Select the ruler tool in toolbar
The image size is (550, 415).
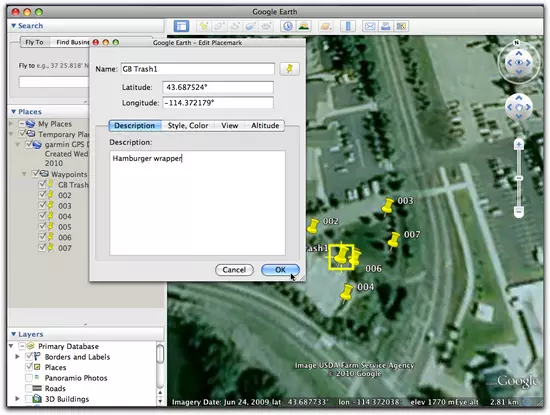pos(348,26)
